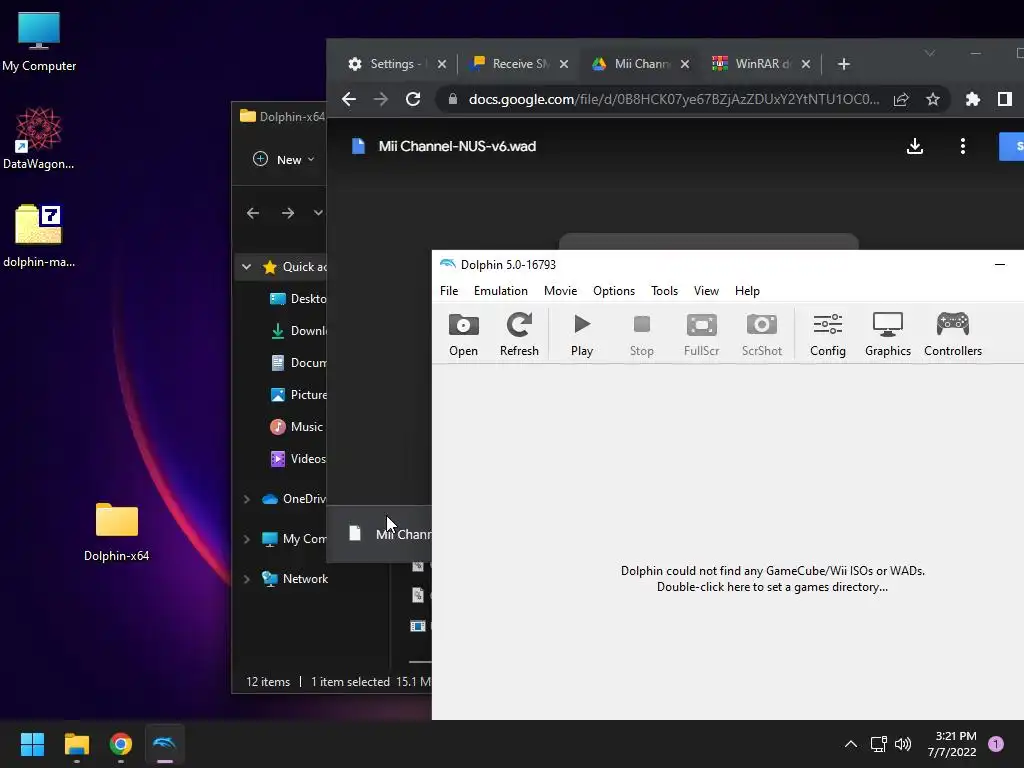The image size is (1024, 768).
Task: Open the New dropdown in File Explorer
Action: click(x=283, y=159)
